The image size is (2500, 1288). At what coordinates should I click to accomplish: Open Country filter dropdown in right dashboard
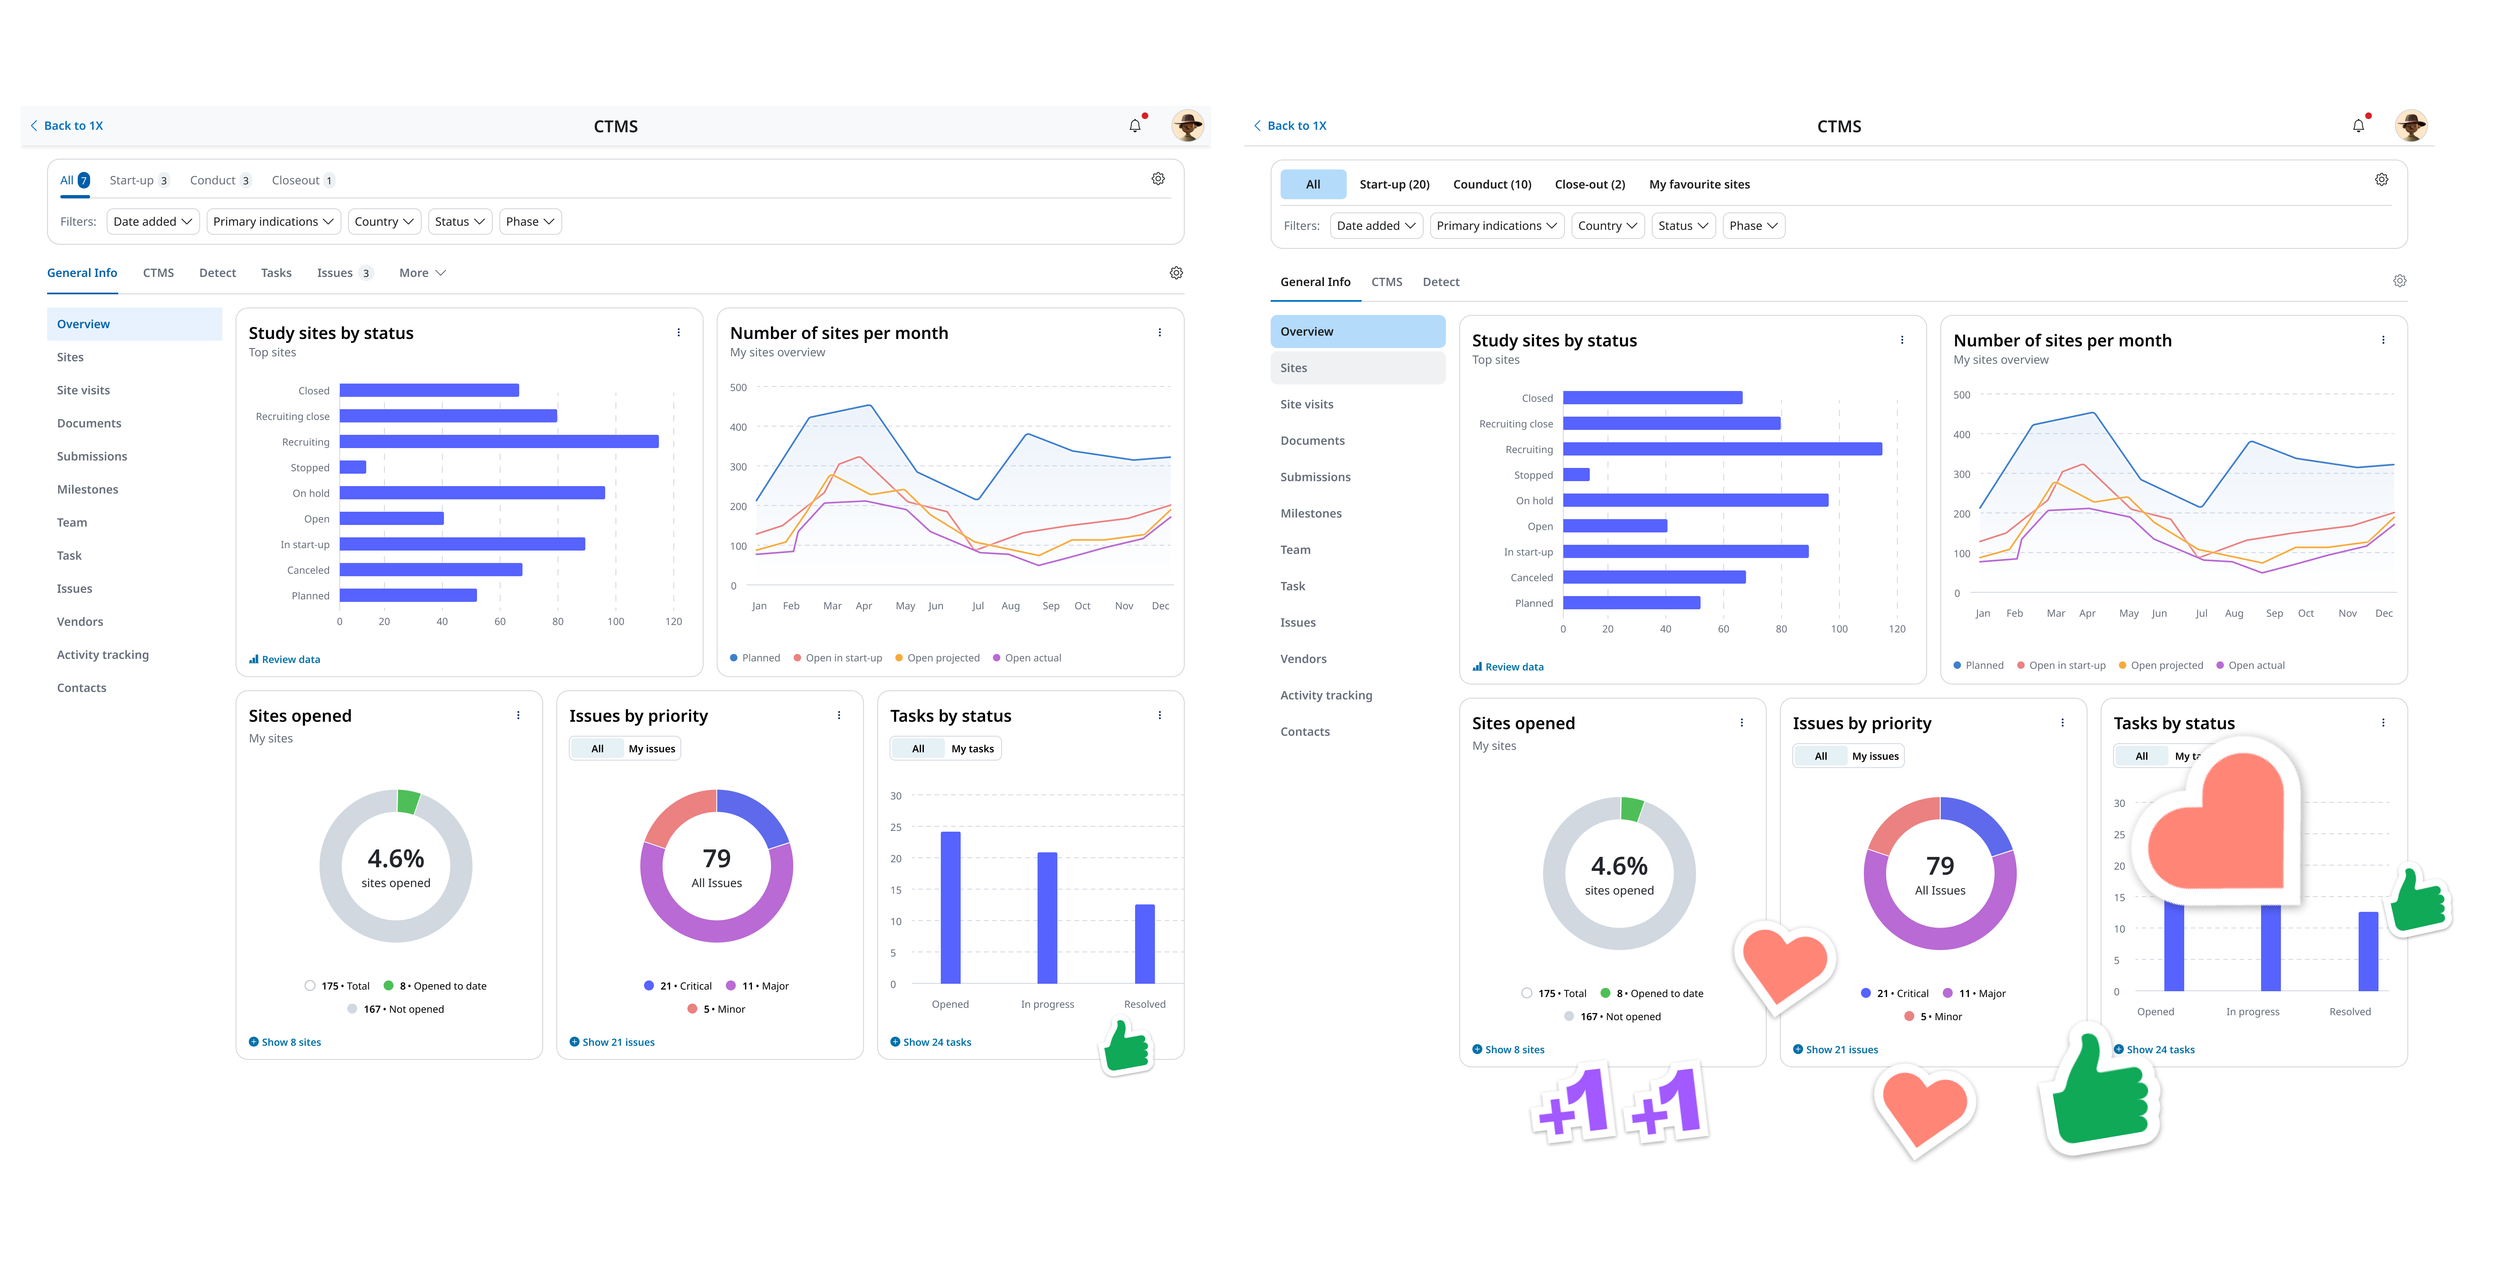1606,226
